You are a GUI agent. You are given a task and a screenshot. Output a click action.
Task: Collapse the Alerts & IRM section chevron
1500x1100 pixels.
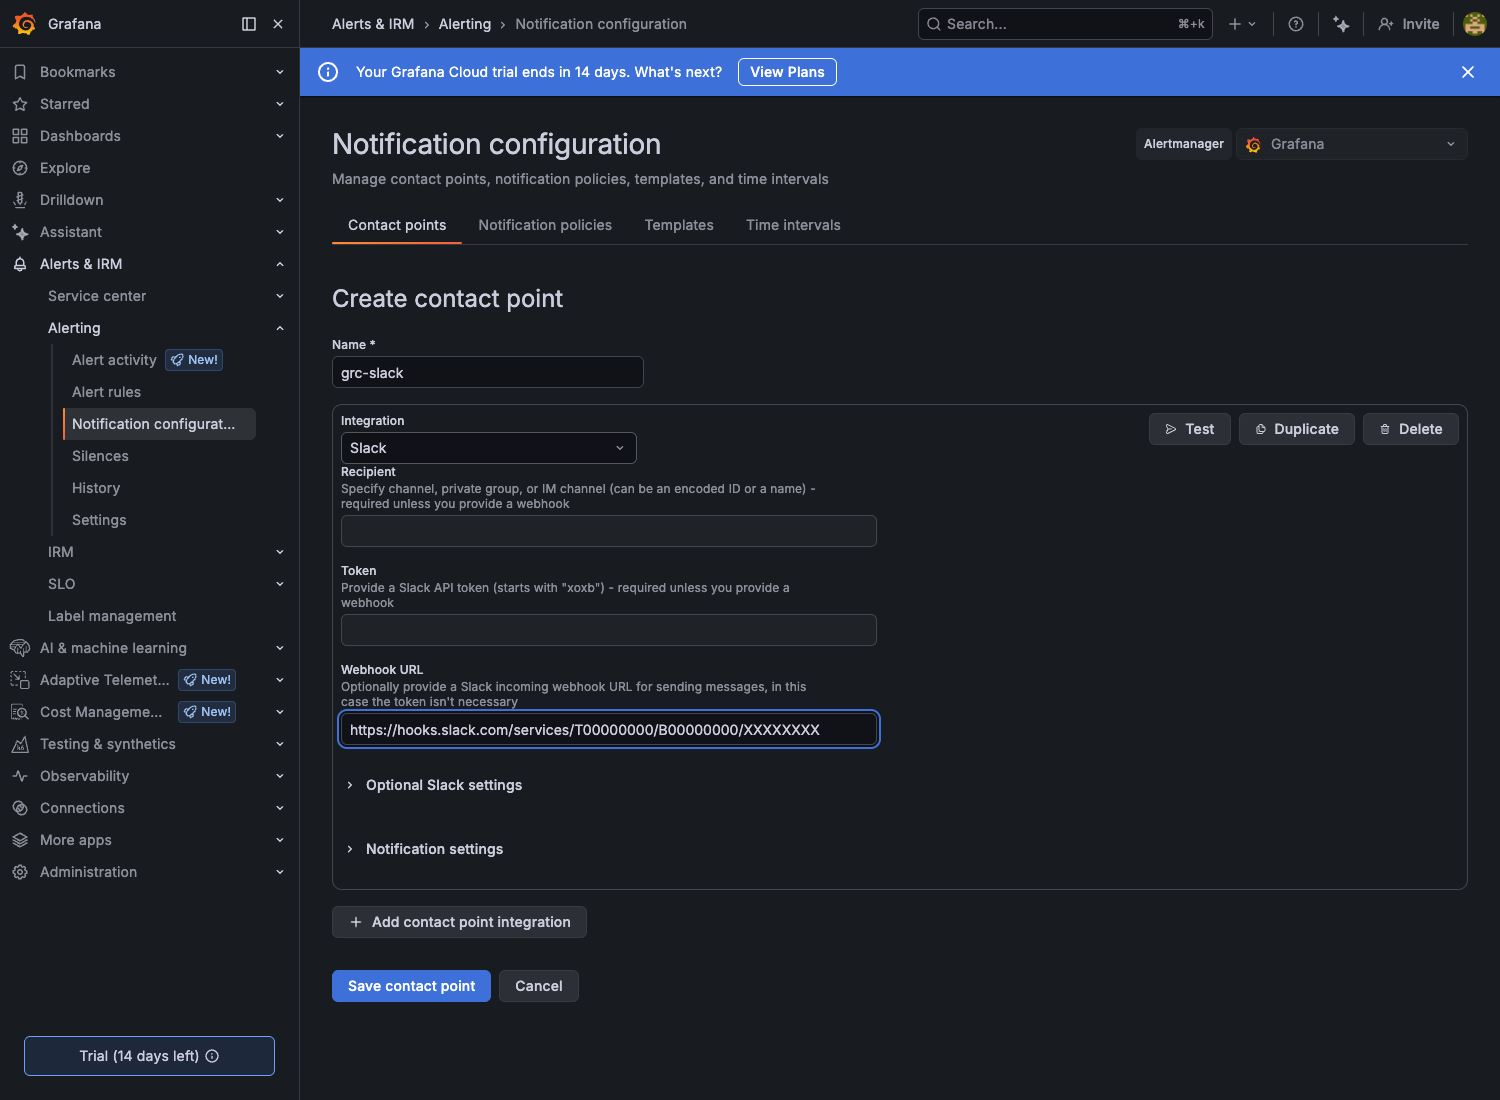[x=280, y=264]
